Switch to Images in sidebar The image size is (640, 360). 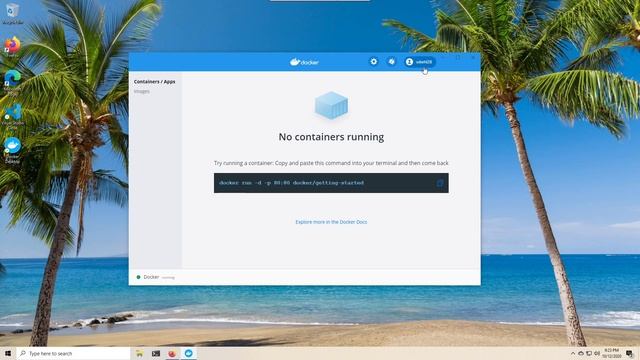[x=142, y=91]
